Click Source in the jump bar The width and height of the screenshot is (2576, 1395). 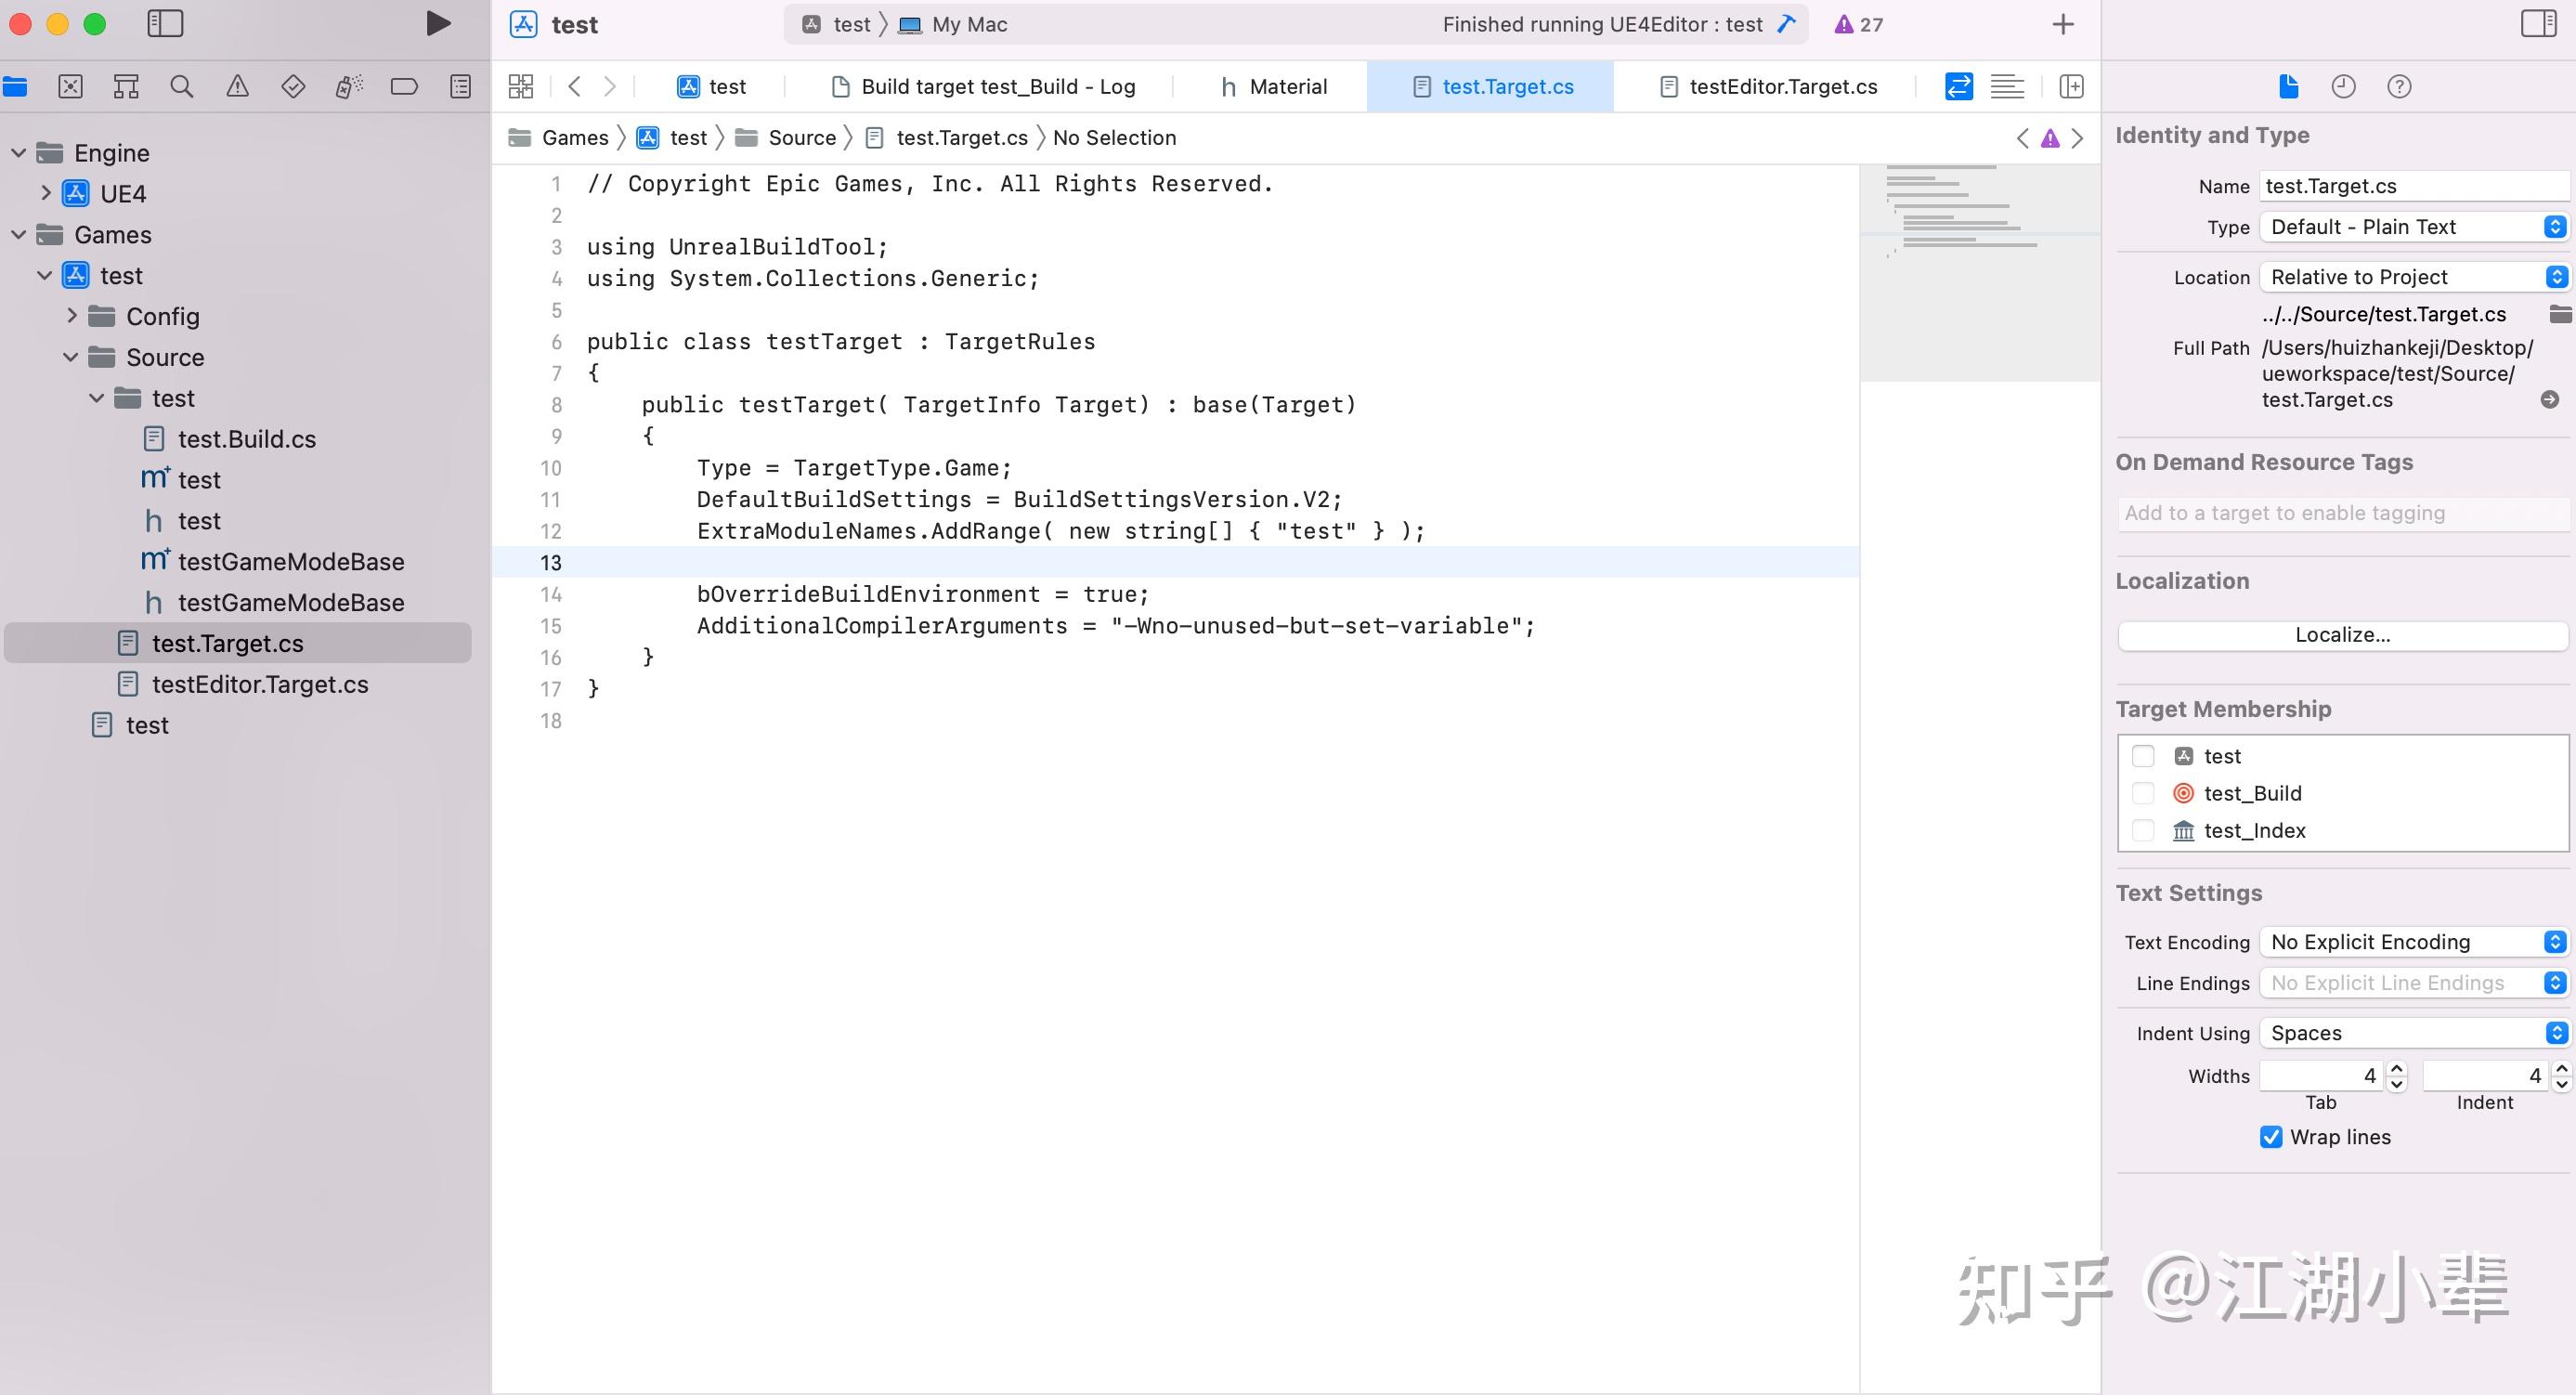[786, 138]
